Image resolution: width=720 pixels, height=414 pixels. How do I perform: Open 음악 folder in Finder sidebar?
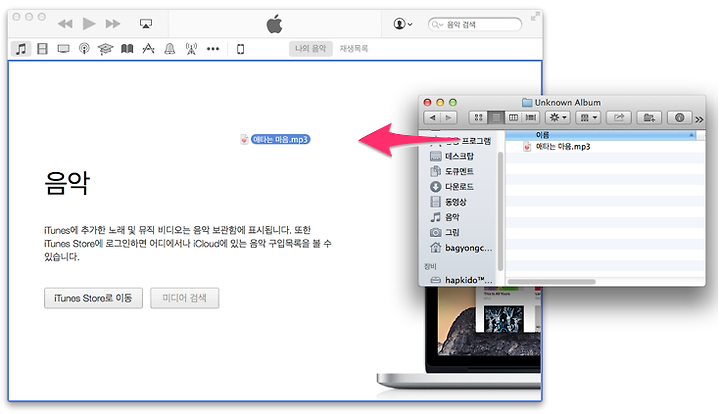(x=444, y=217)
